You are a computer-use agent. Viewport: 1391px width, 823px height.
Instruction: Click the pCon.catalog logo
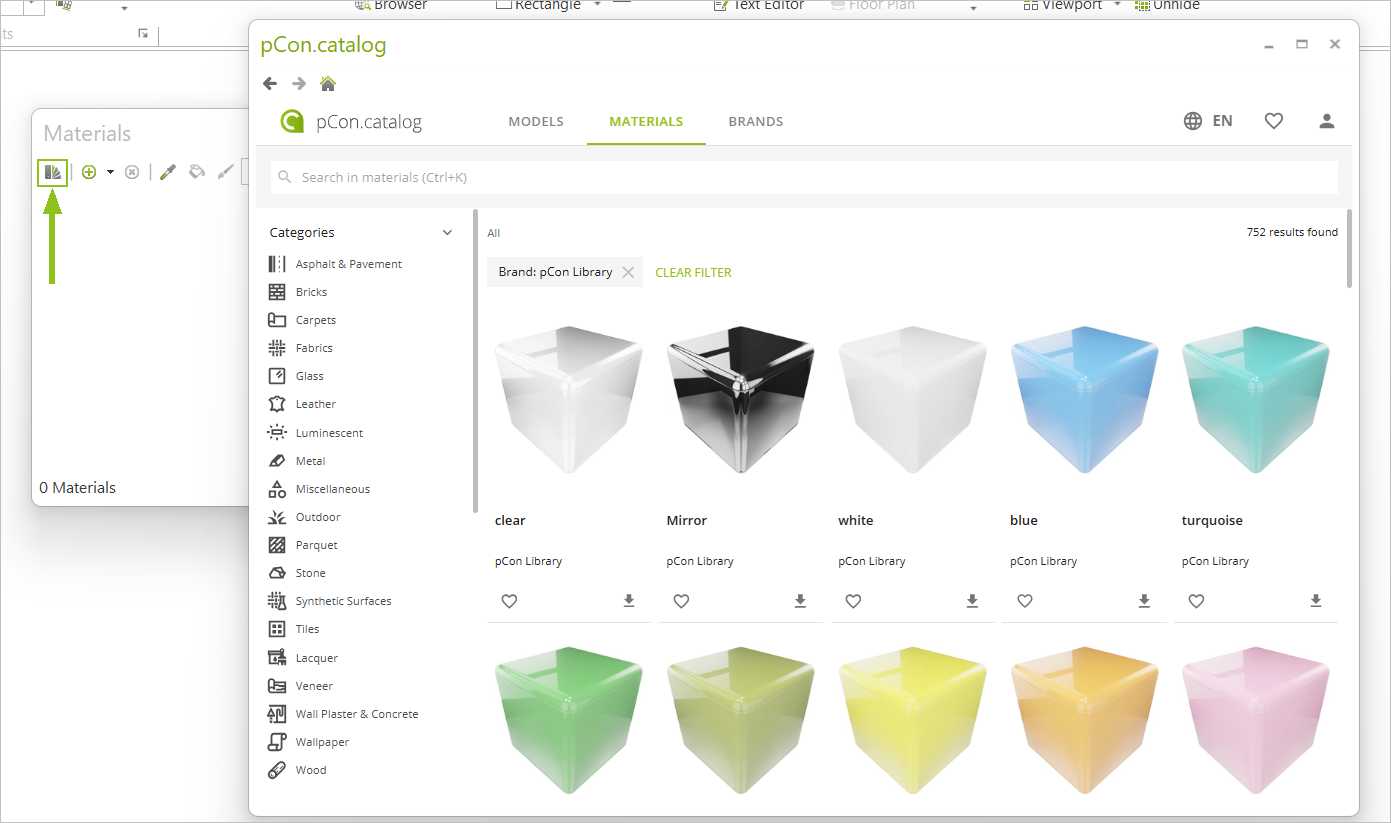pos(351,122)
